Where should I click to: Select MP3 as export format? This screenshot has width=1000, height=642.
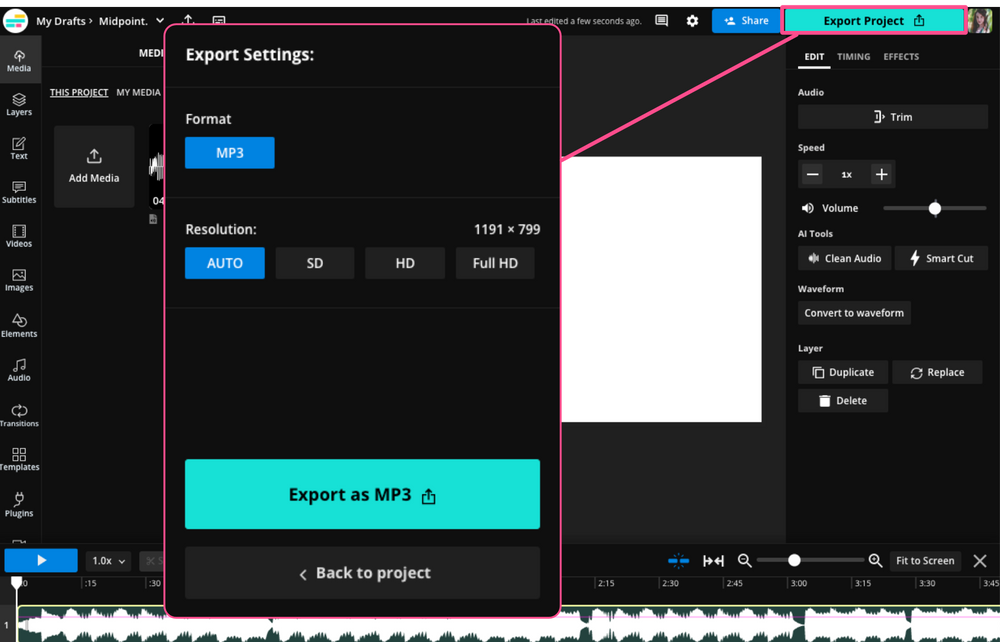229,153
